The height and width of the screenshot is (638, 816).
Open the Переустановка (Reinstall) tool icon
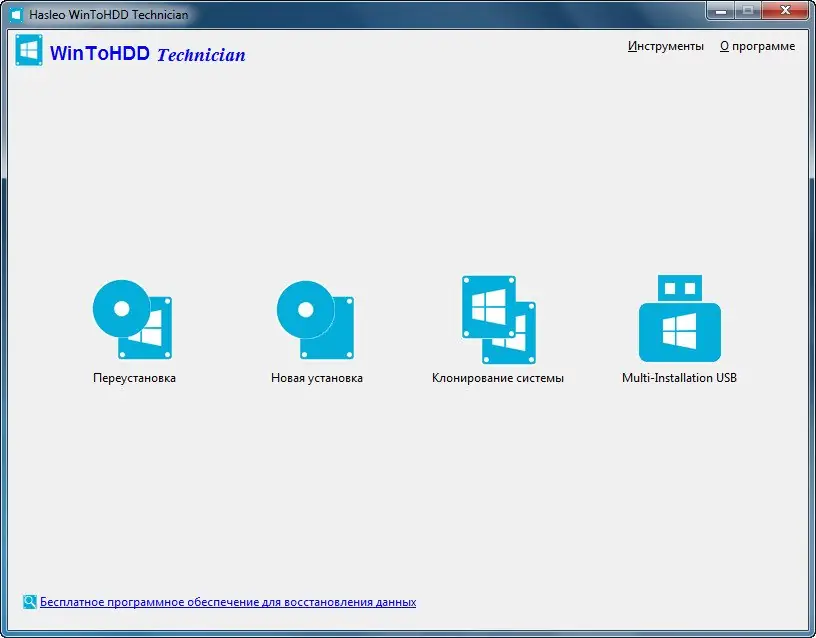tap(133, 318)
